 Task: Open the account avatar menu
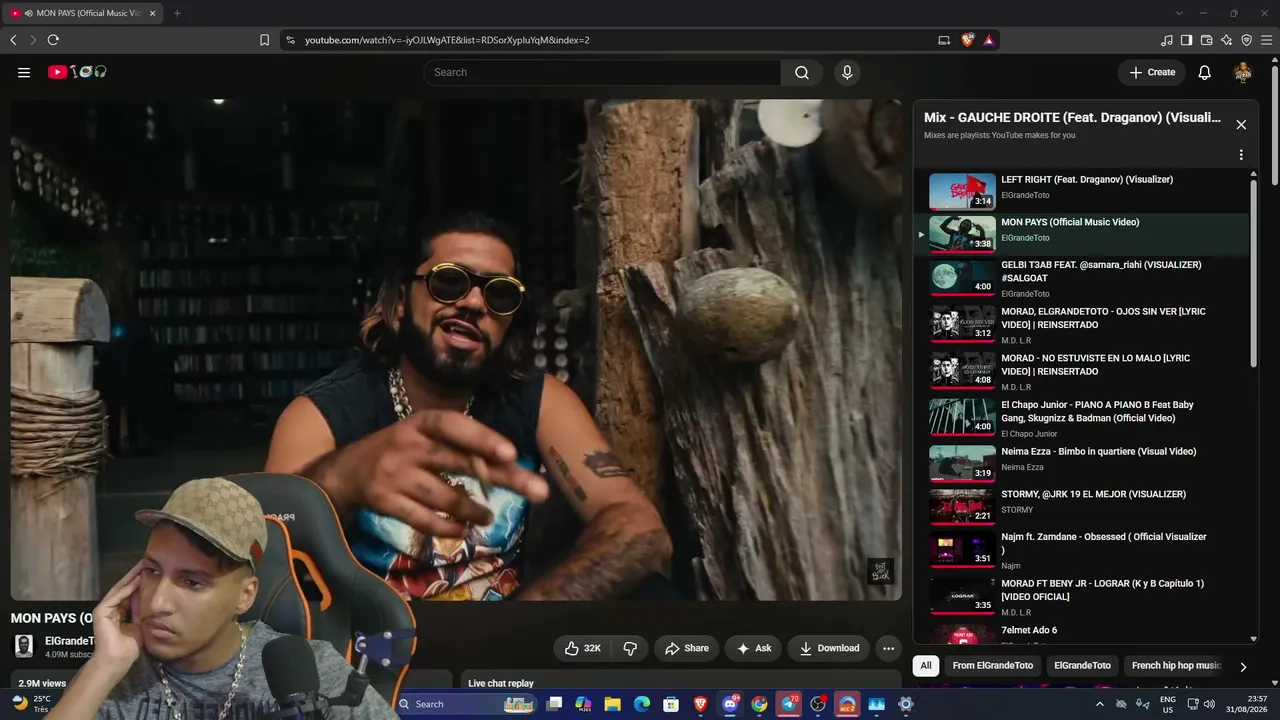tap(1243, 72)
